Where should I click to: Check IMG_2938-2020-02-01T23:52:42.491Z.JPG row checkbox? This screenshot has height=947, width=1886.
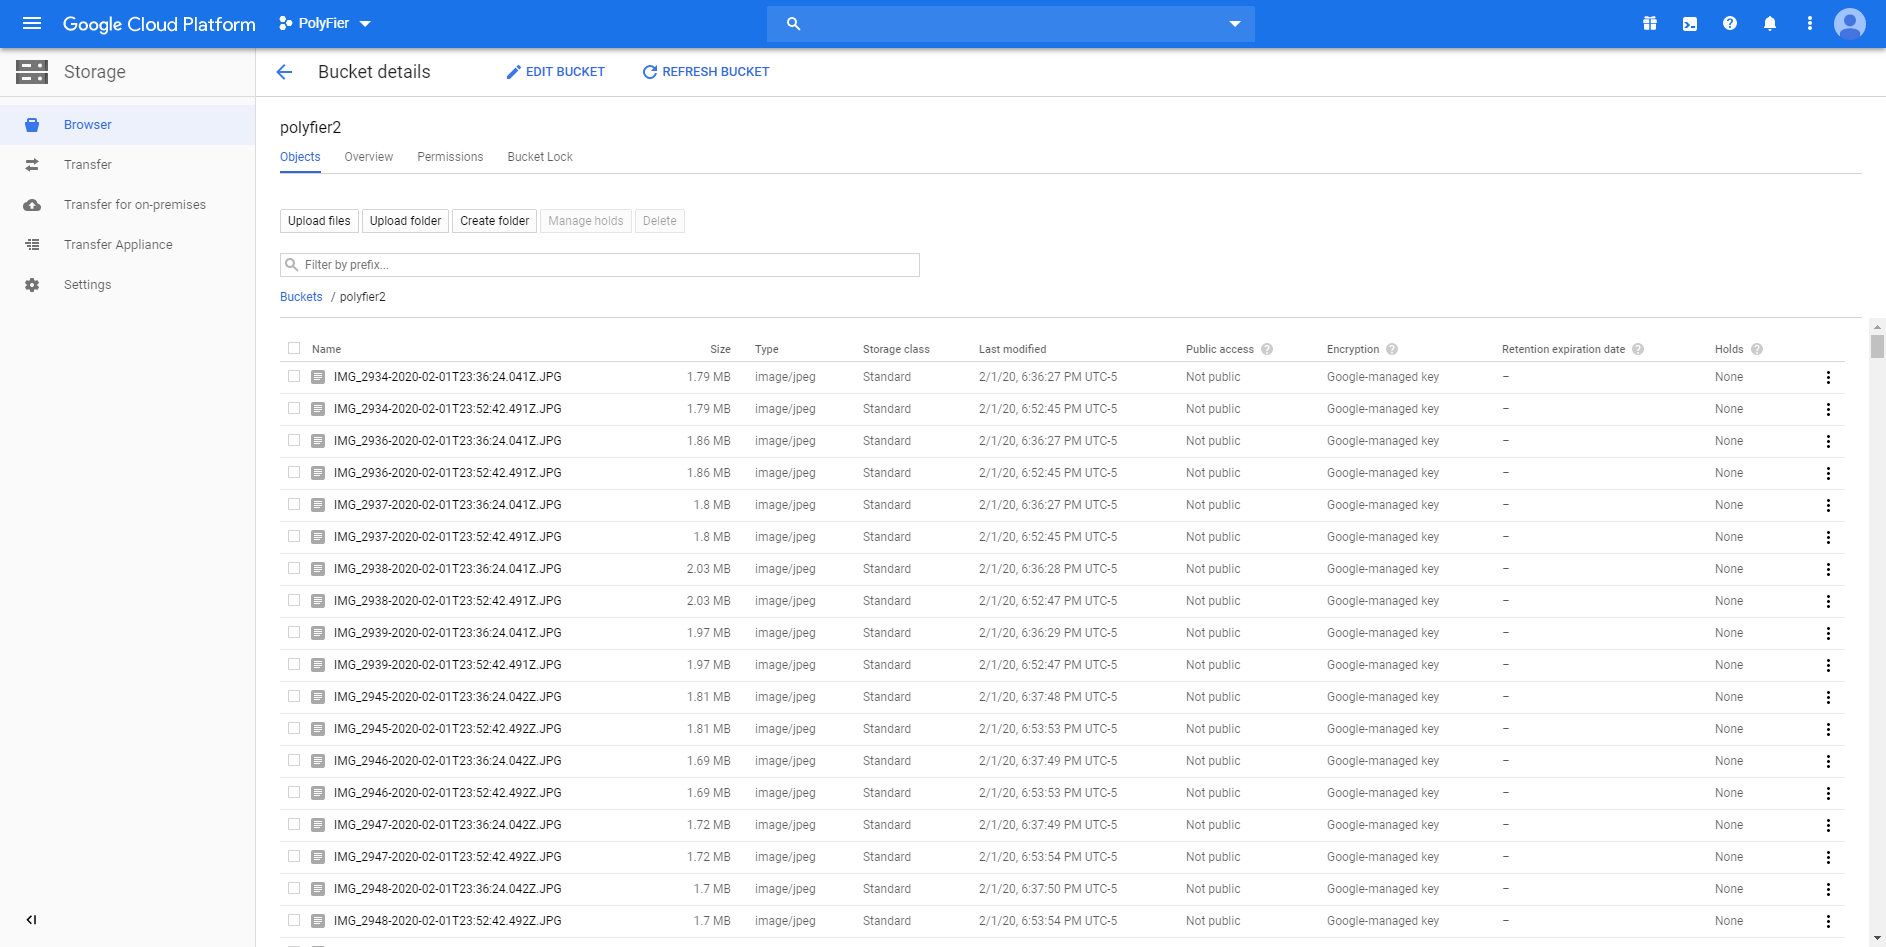point(294,600)
